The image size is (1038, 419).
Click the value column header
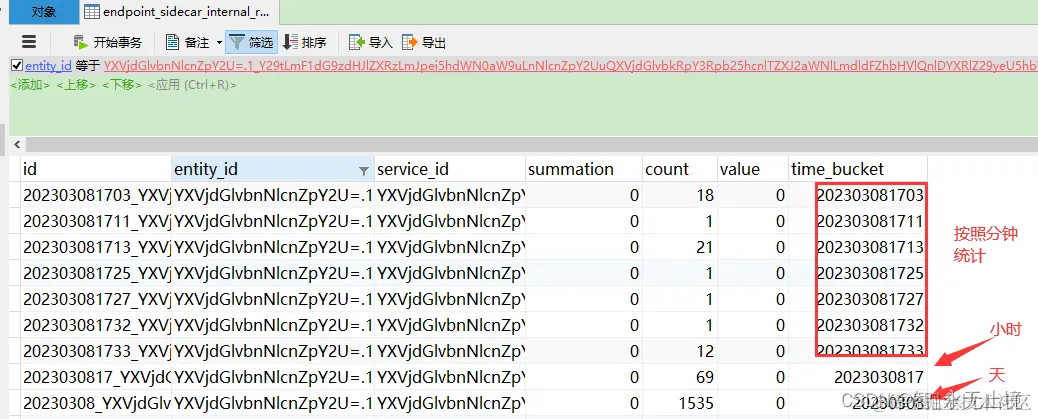[x=753, y=169]
